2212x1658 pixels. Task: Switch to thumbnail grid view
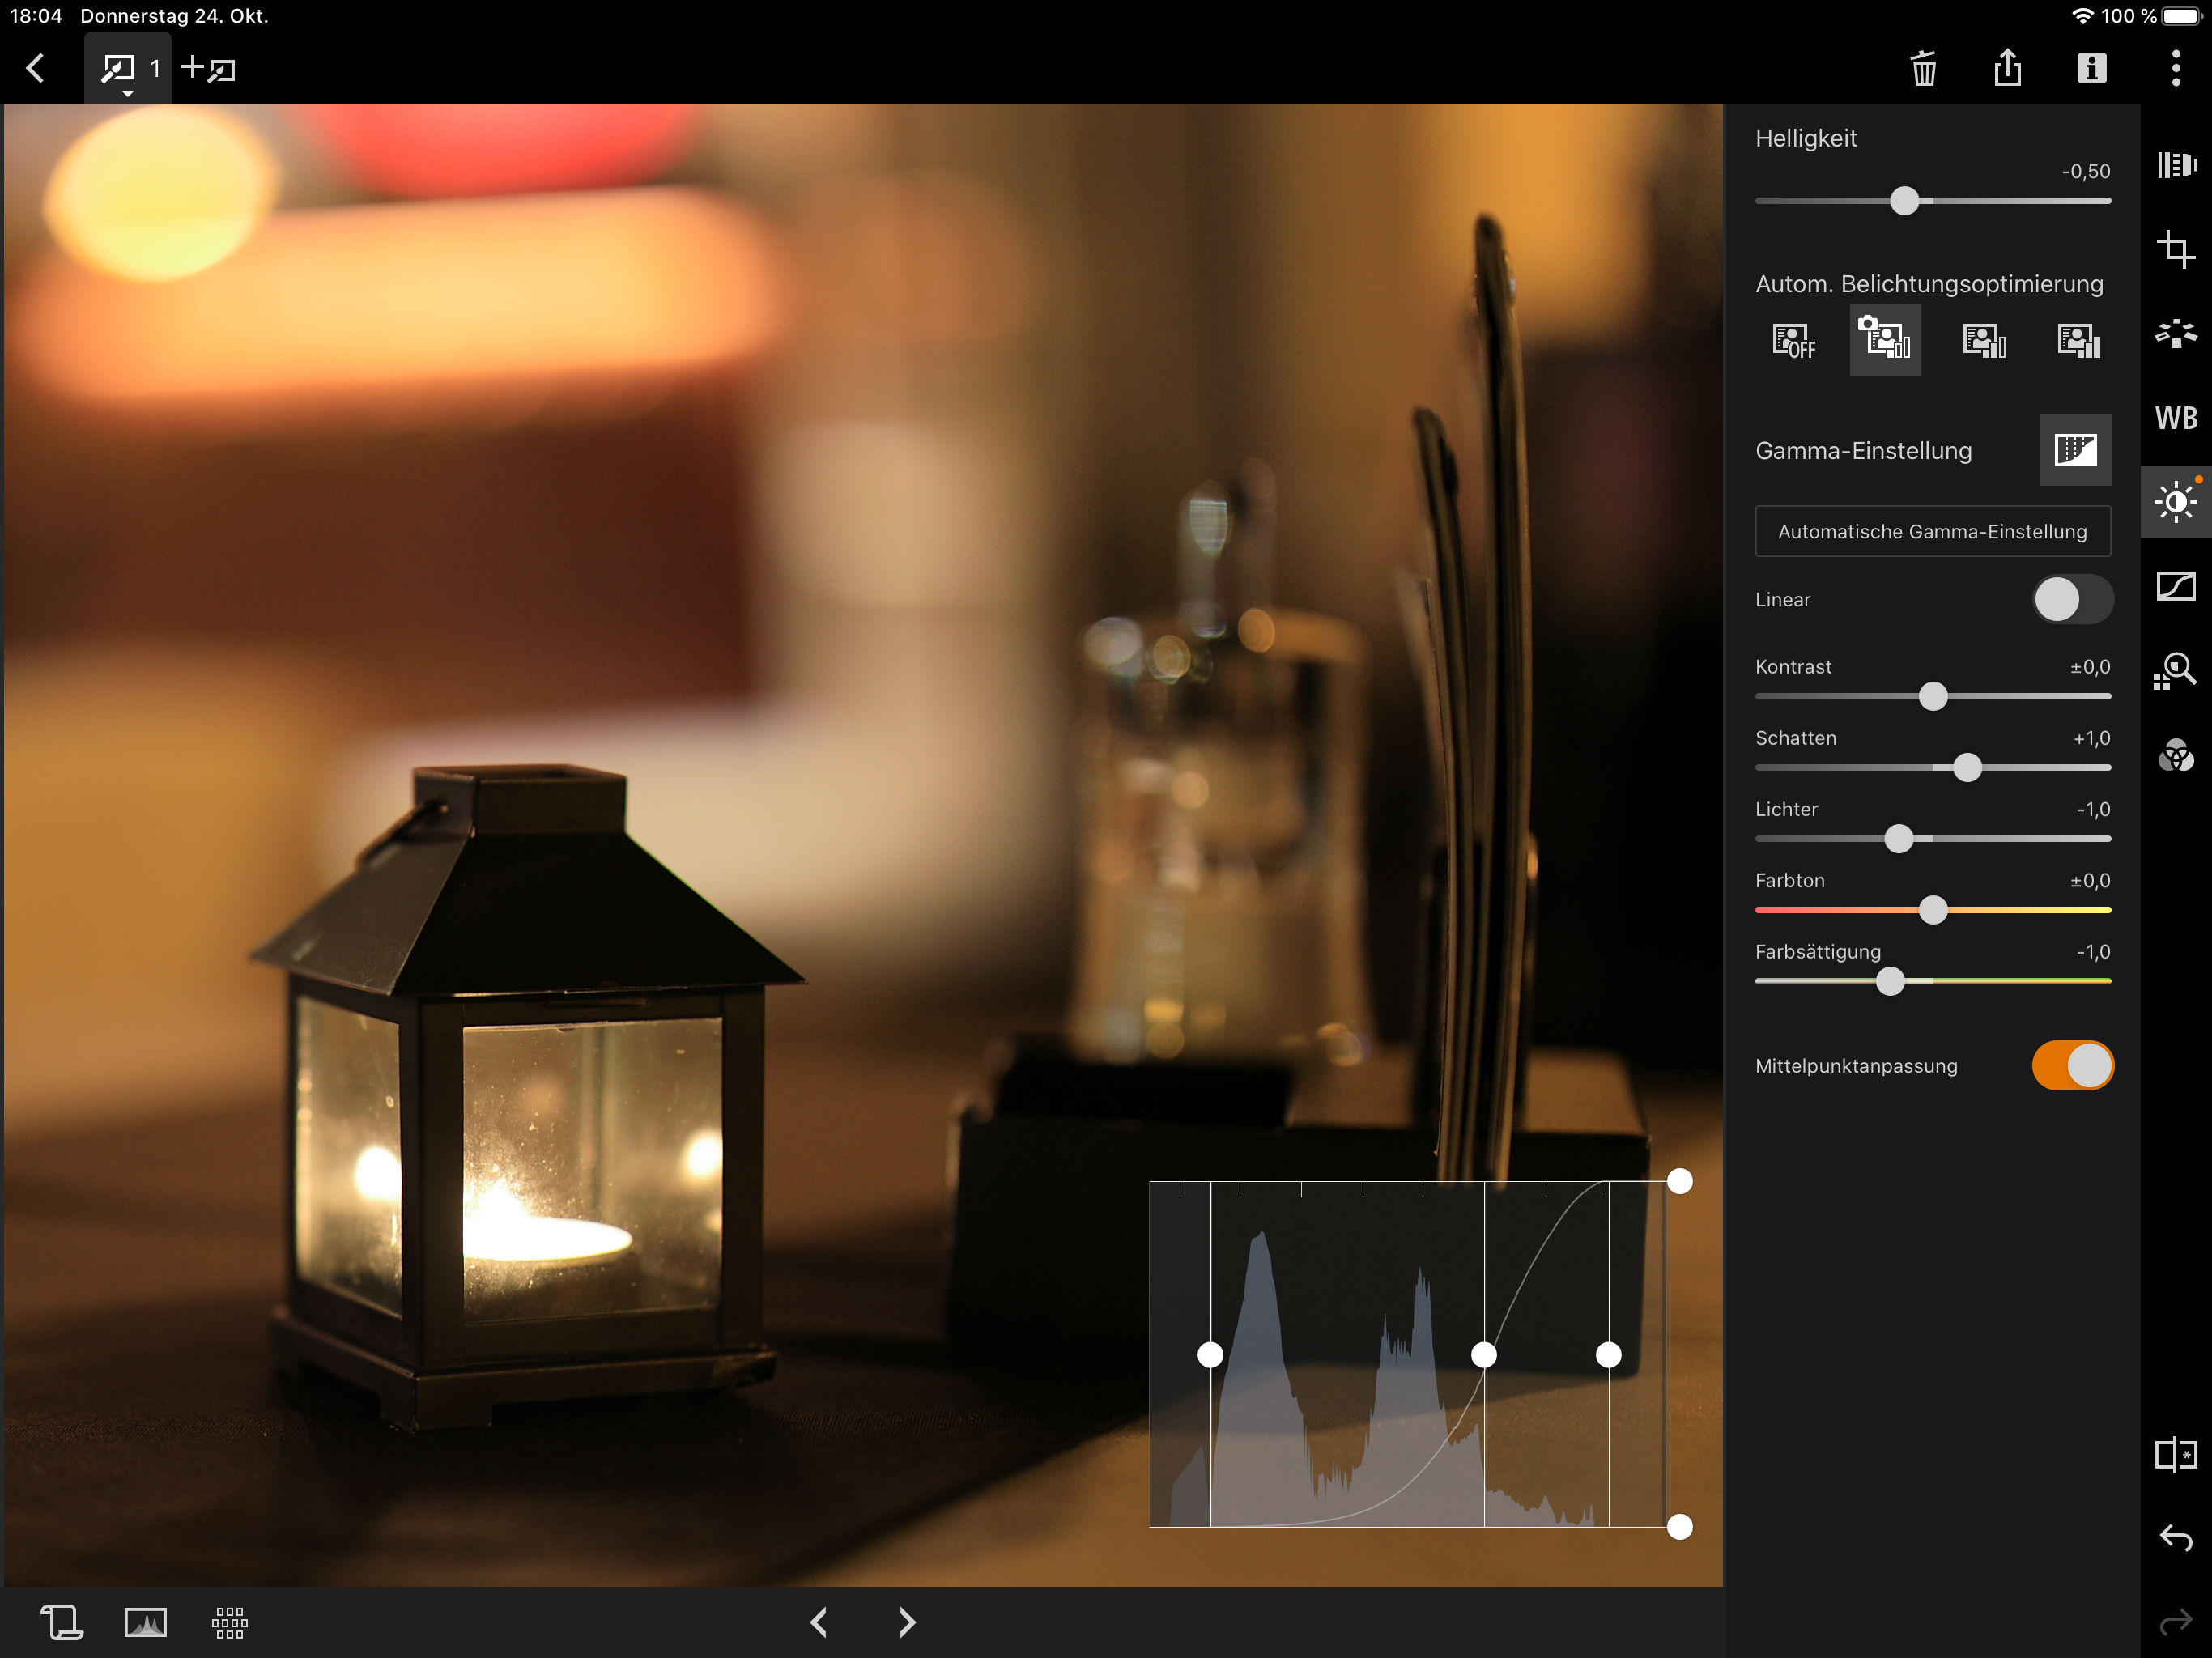click(x=229, y=1622)
